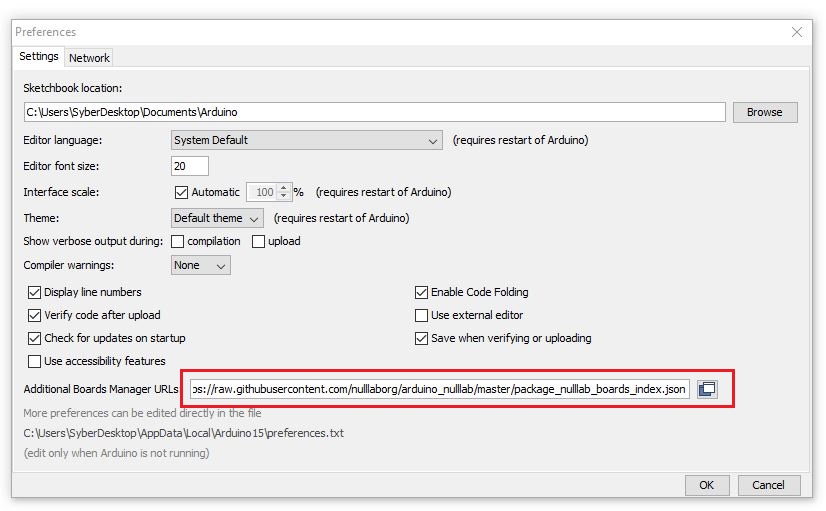Image resolution: width=826 pixels, height=511 pixels.
Task: Select the Settings tab
Action: (39, 57)
